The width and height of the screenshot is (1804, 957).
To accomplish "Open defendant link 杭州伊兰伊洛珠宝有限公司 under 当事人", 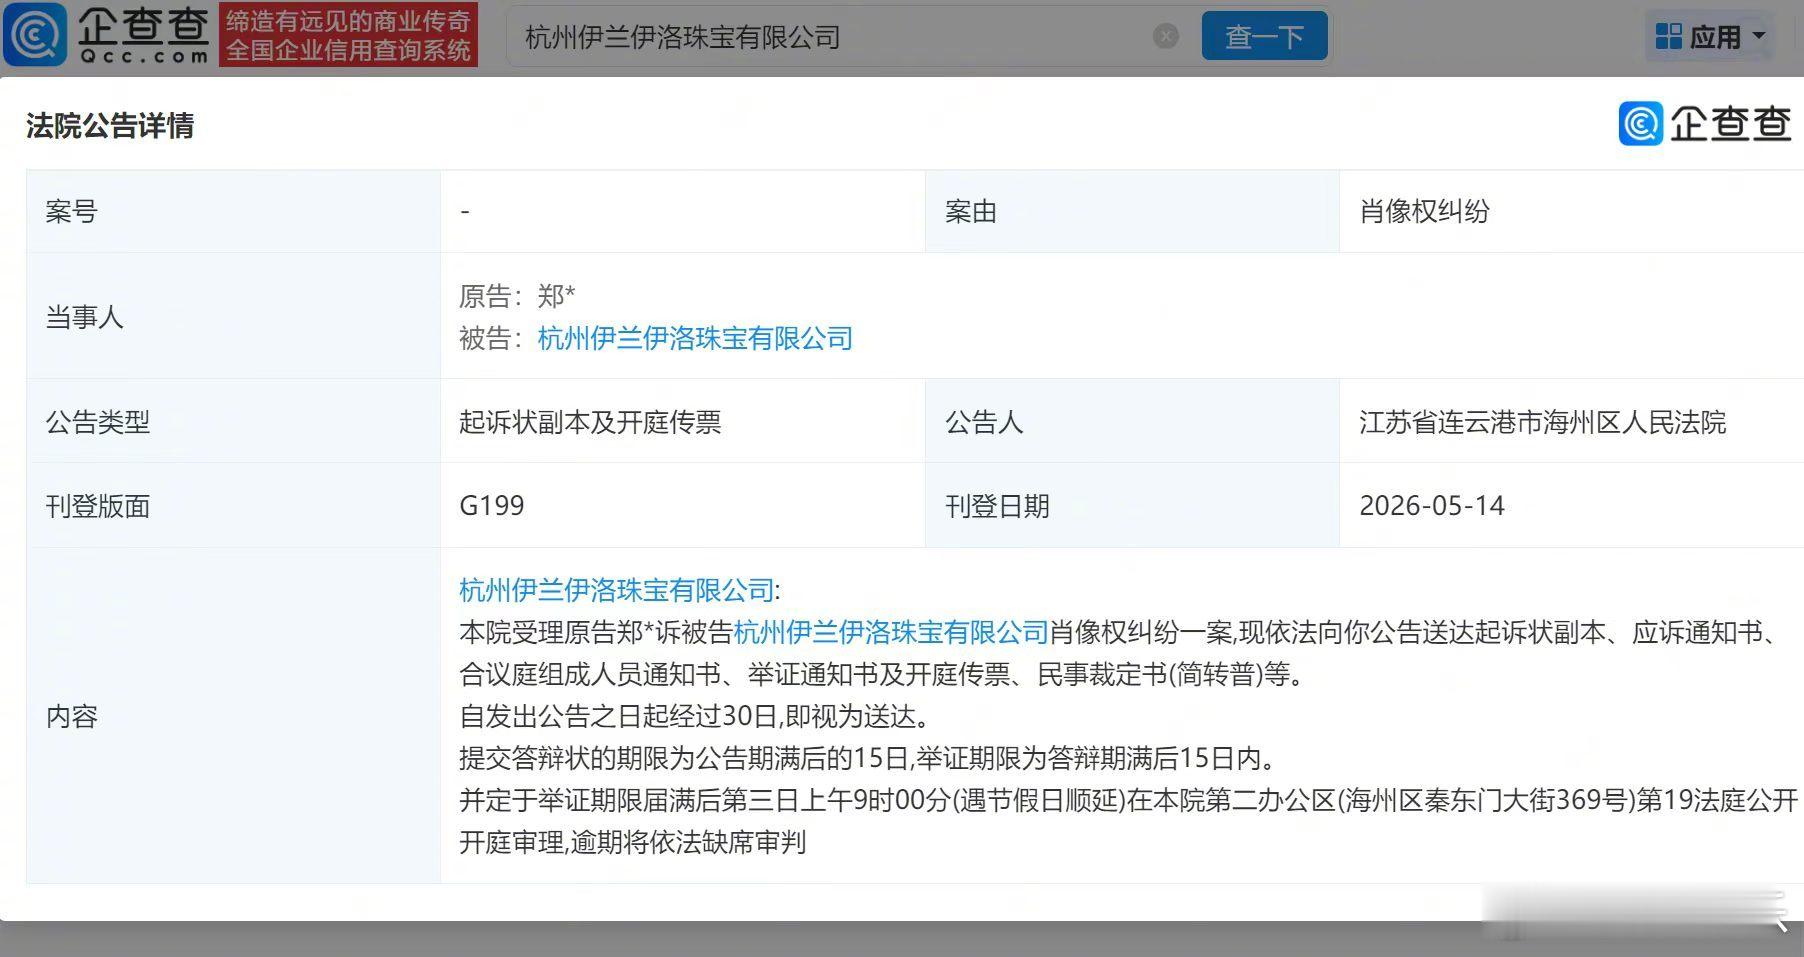I will coord(695,339).
